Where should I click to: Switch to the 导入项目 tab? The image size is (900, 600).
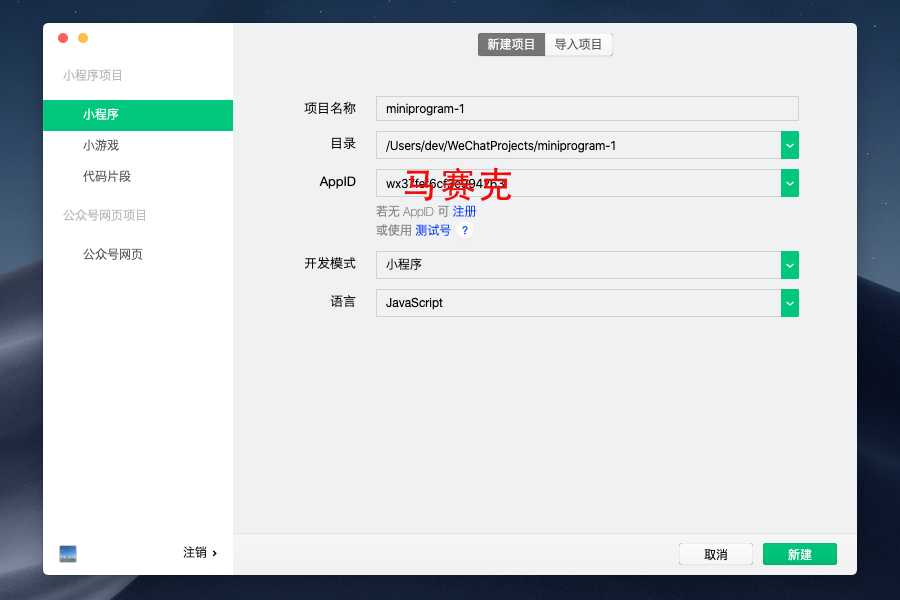[578, 44]
